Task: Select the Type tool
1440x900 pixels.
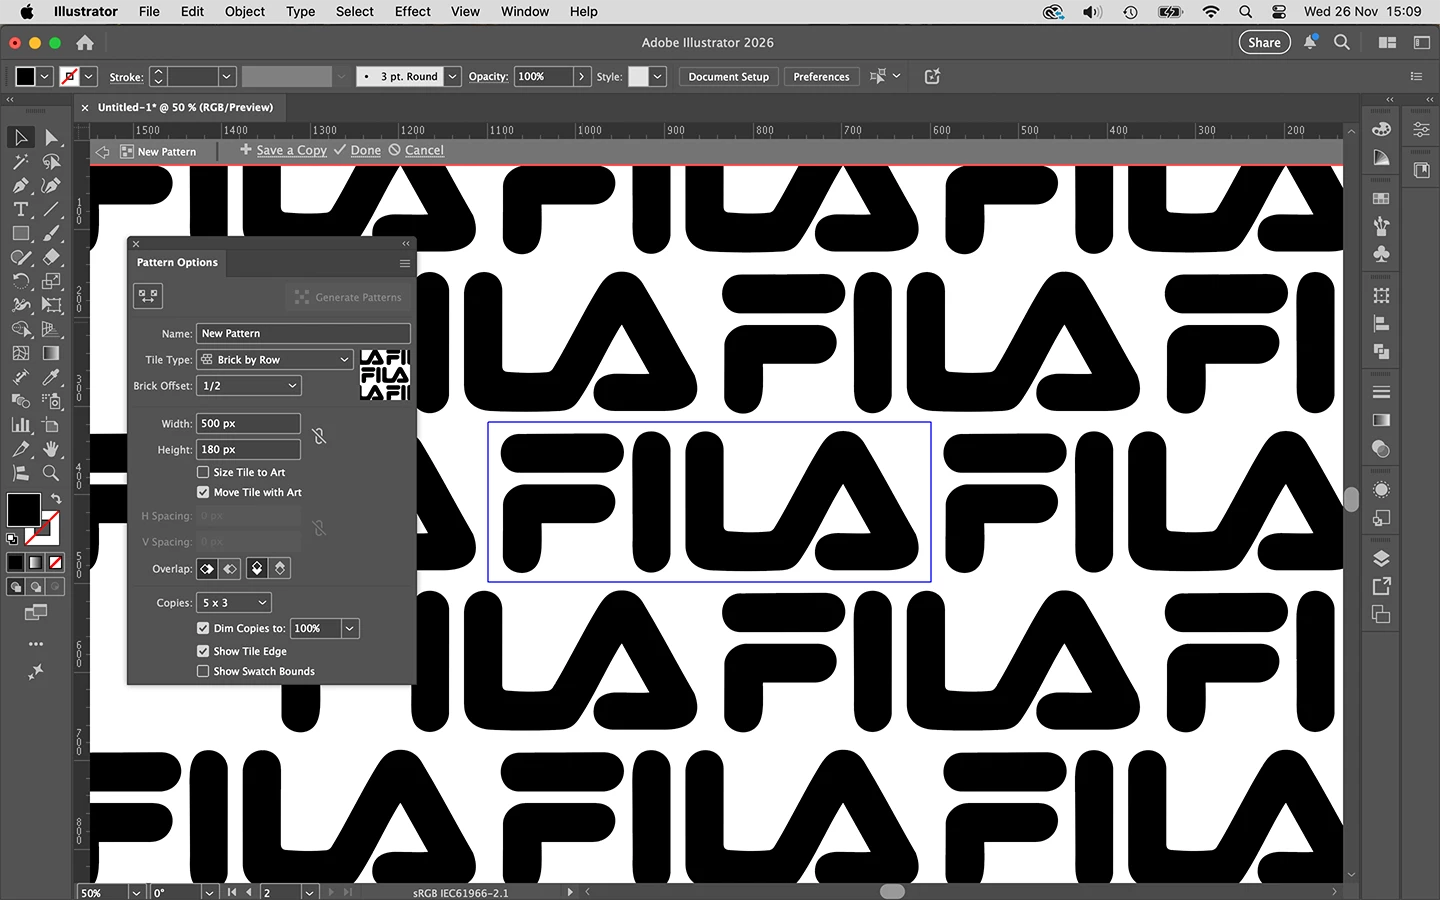Action: pos(21,209)
